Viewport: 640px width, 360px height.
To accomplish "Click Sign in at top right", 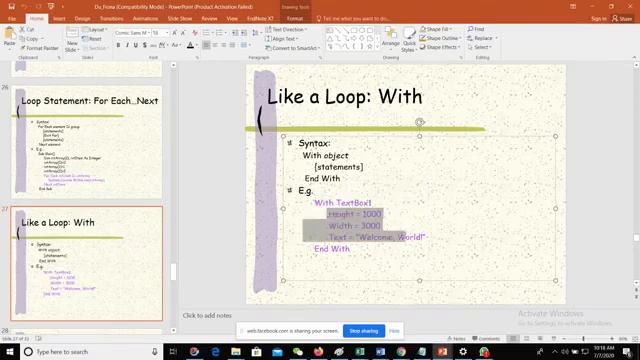I will (599, 18).
